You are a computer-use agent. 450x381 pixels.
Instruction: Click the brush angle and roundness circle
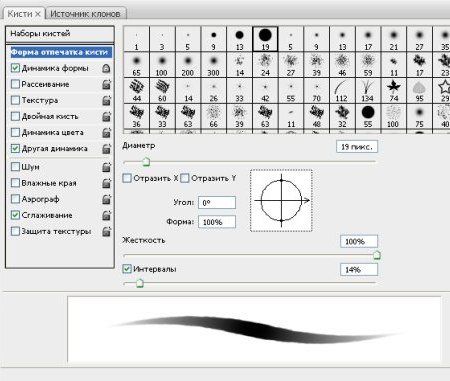[x=281, y=200]
